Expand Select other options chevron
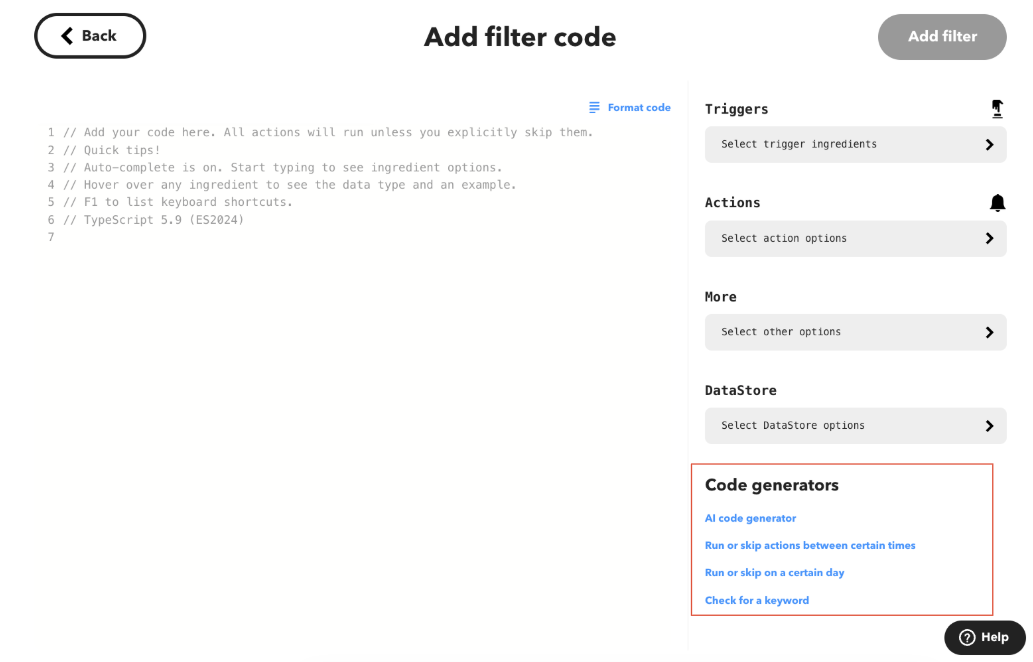The width and height of the screenshot is (1033, 662). point(989,332)
